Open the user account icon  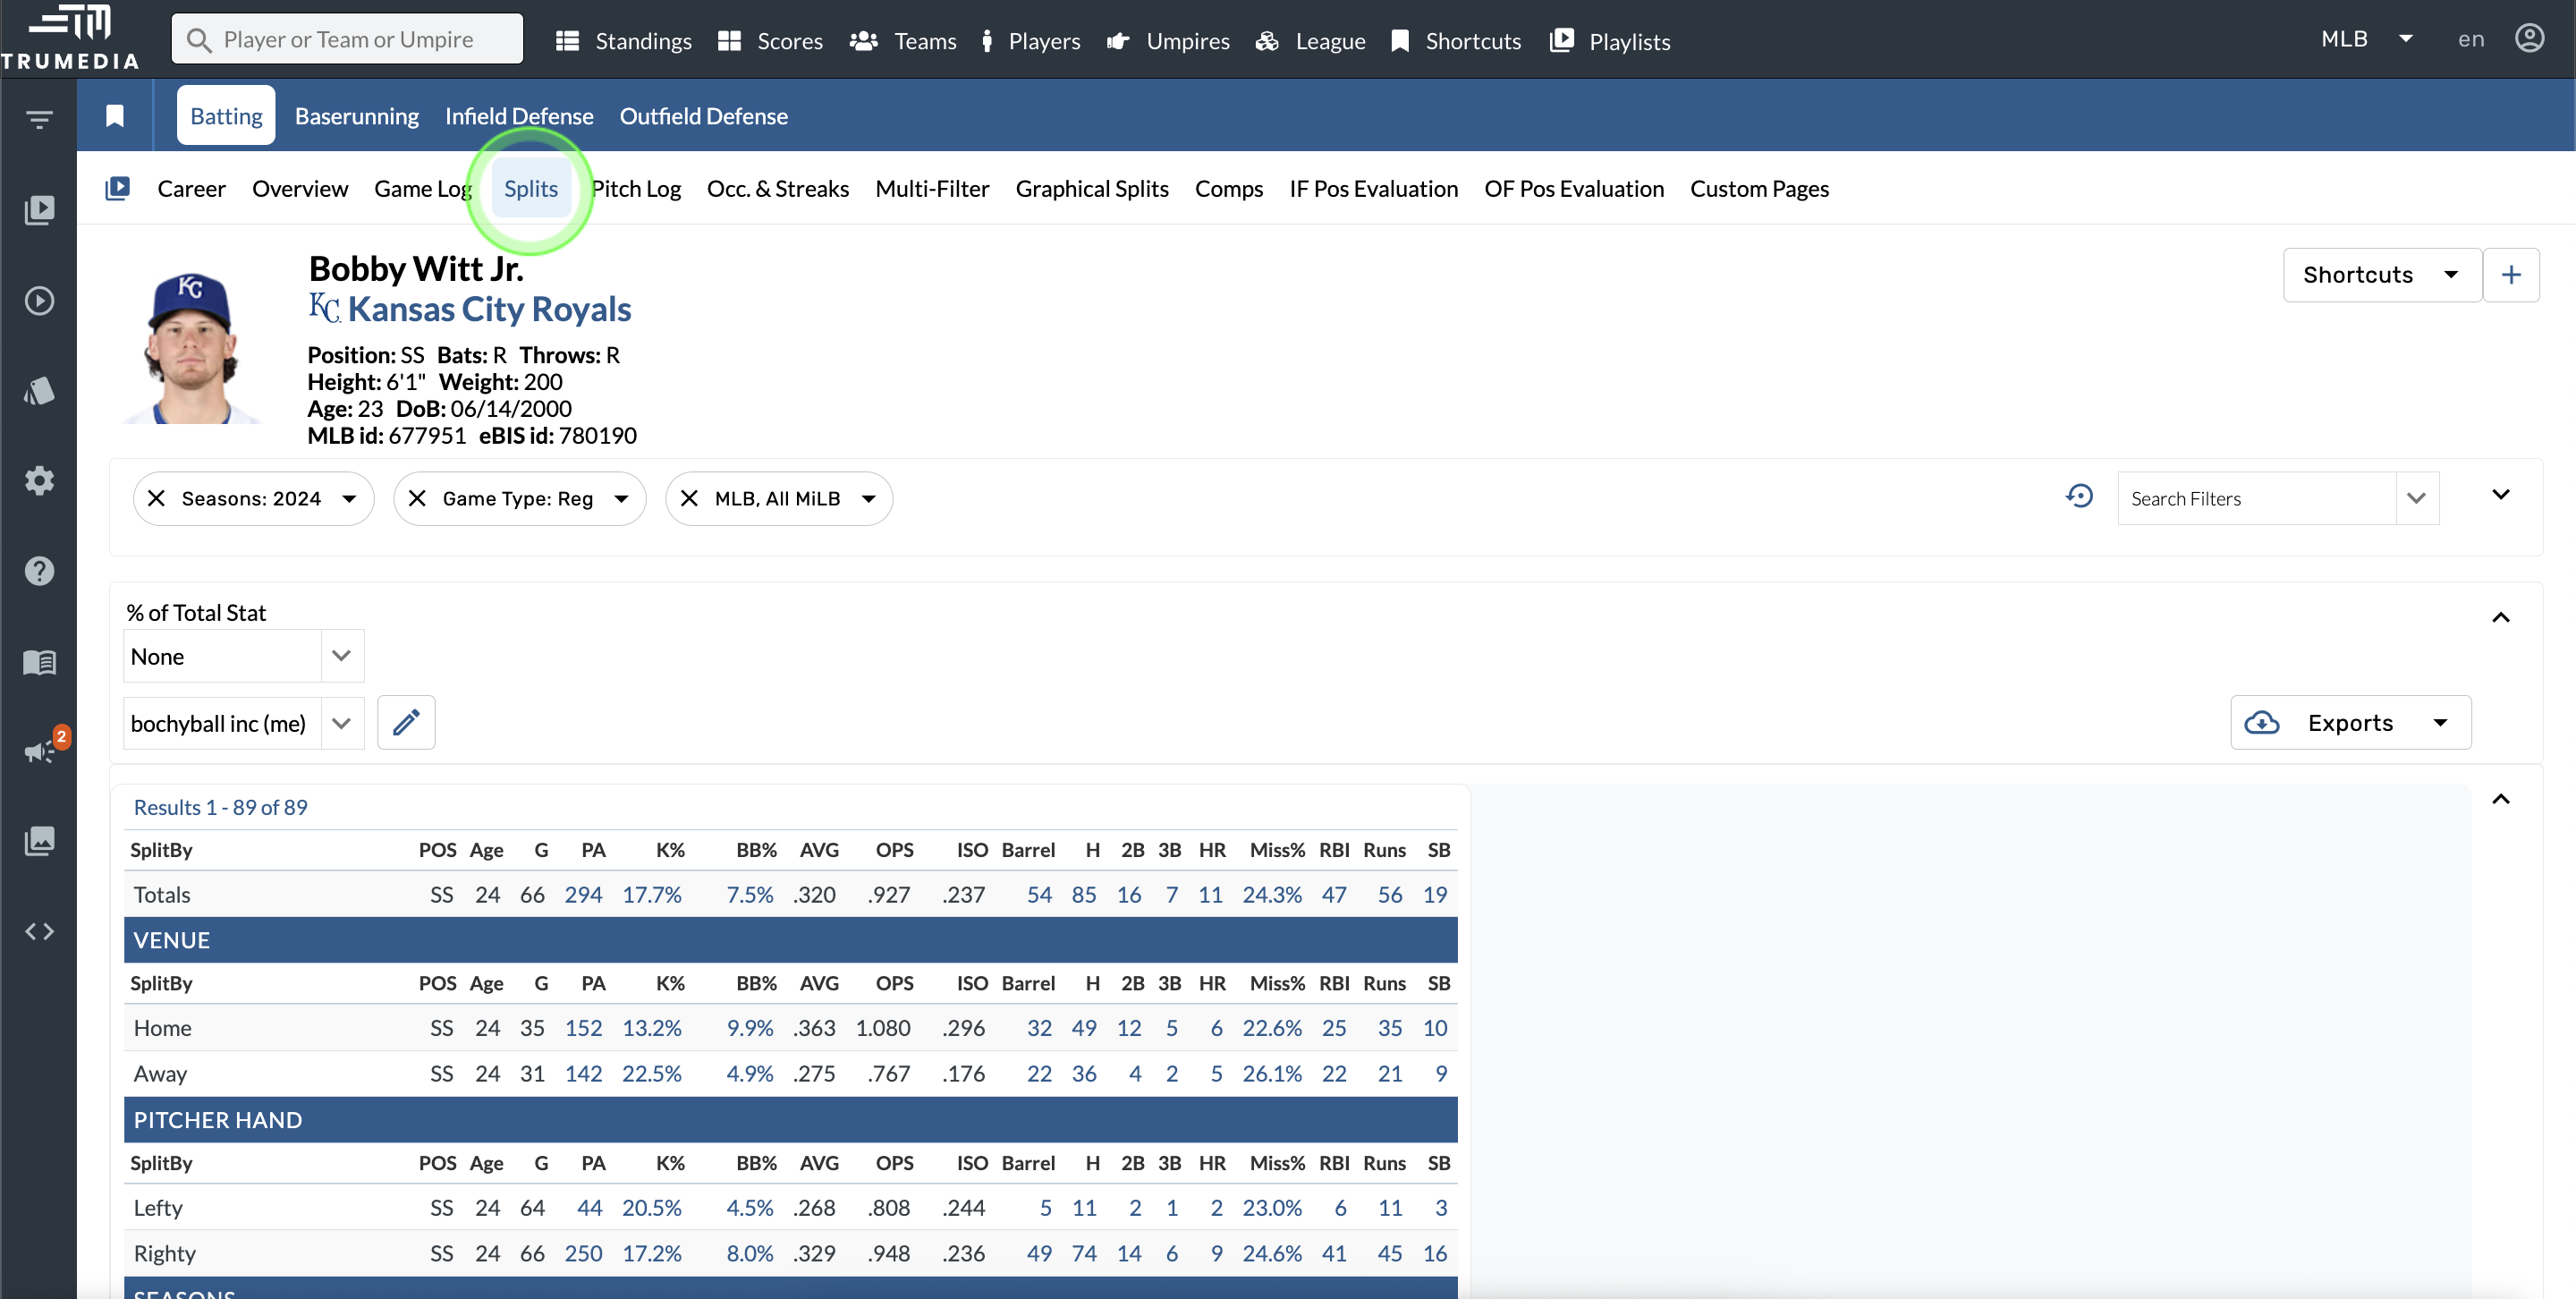tap(2529, 39)
